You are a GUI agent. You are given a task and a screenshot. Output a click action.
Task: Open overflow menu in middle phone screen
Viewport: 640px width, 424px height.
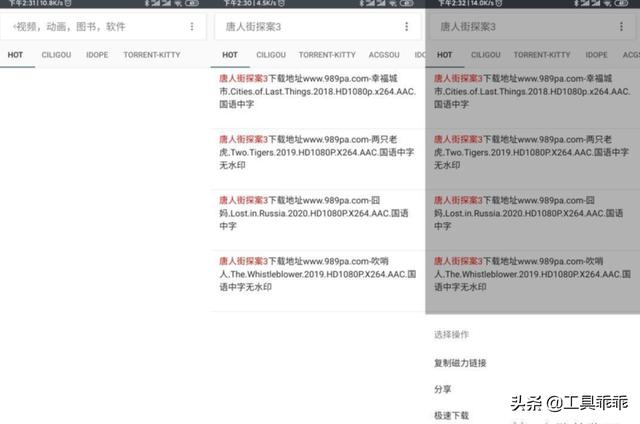(407, 27)
